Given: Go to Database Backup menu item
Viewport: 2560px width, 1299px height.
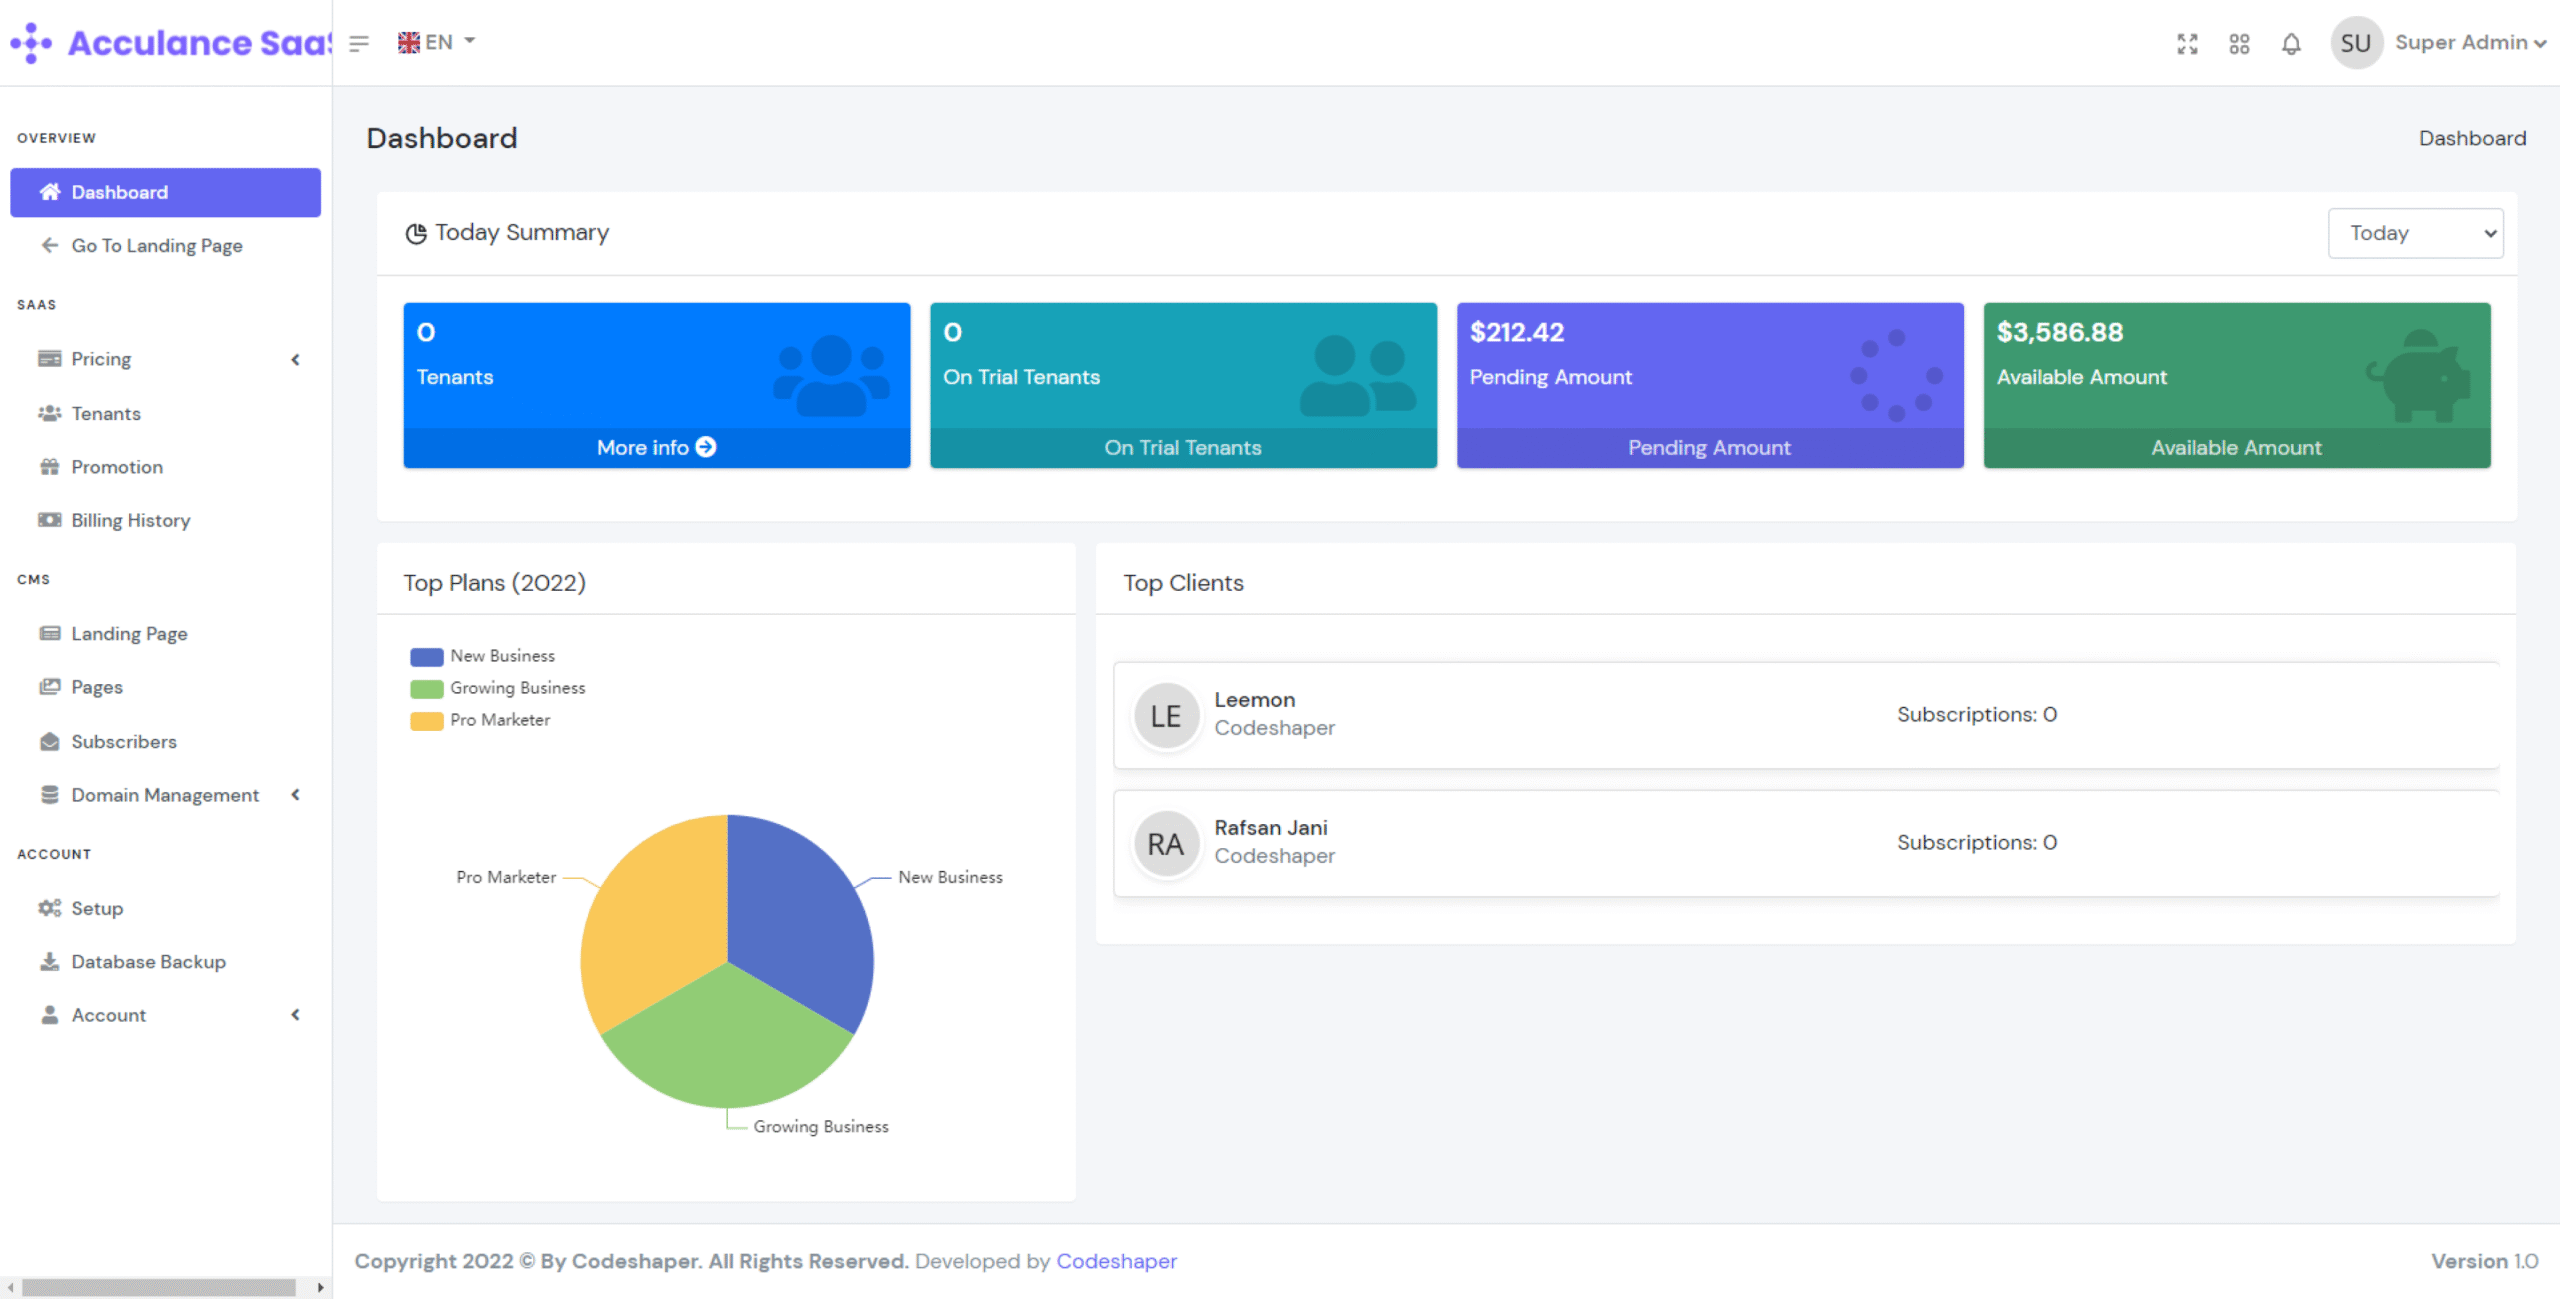Looking at the screenshot, I should pos(148,961).
